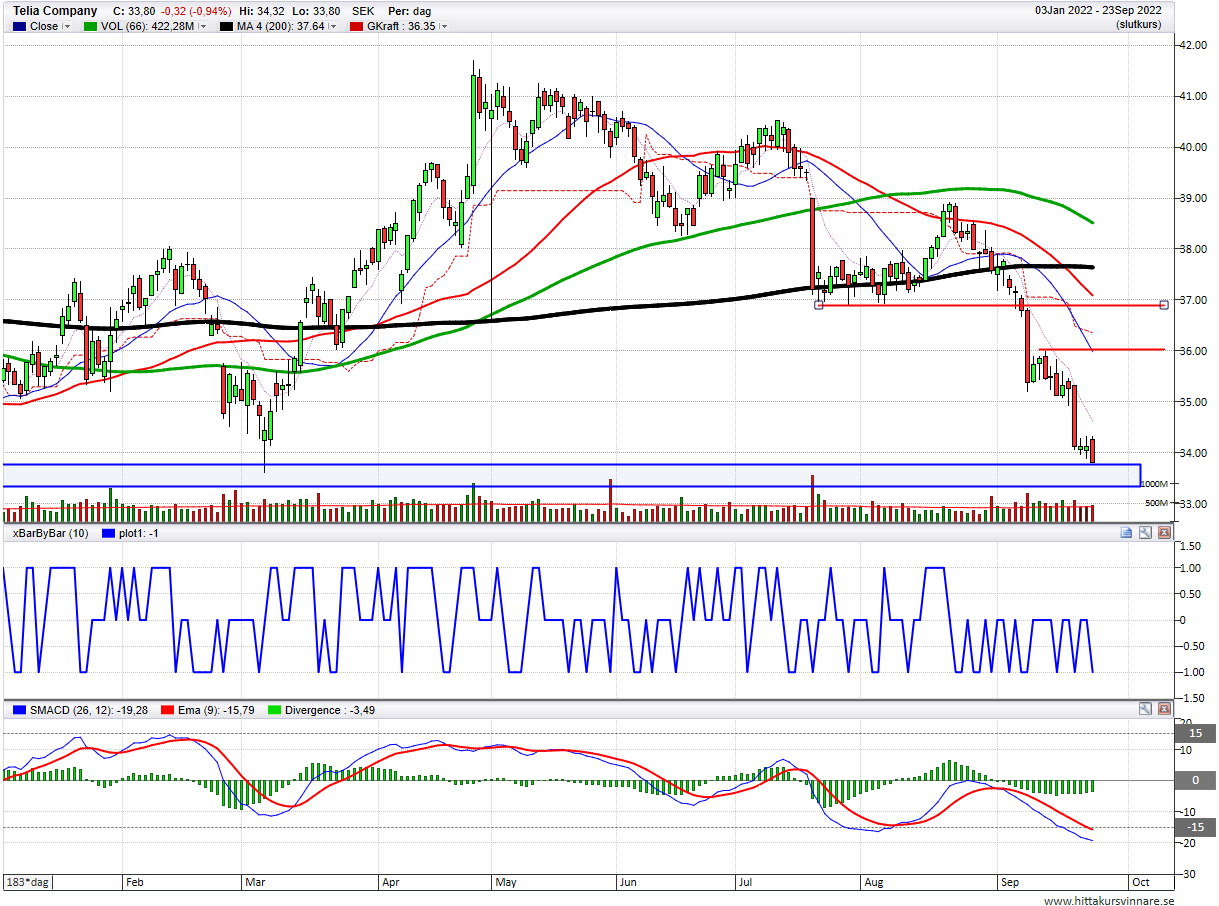Click the date range 03Jan 2022 - 23Sep 2022
Screen dimensions: 1219x906
click(1099, 11)
